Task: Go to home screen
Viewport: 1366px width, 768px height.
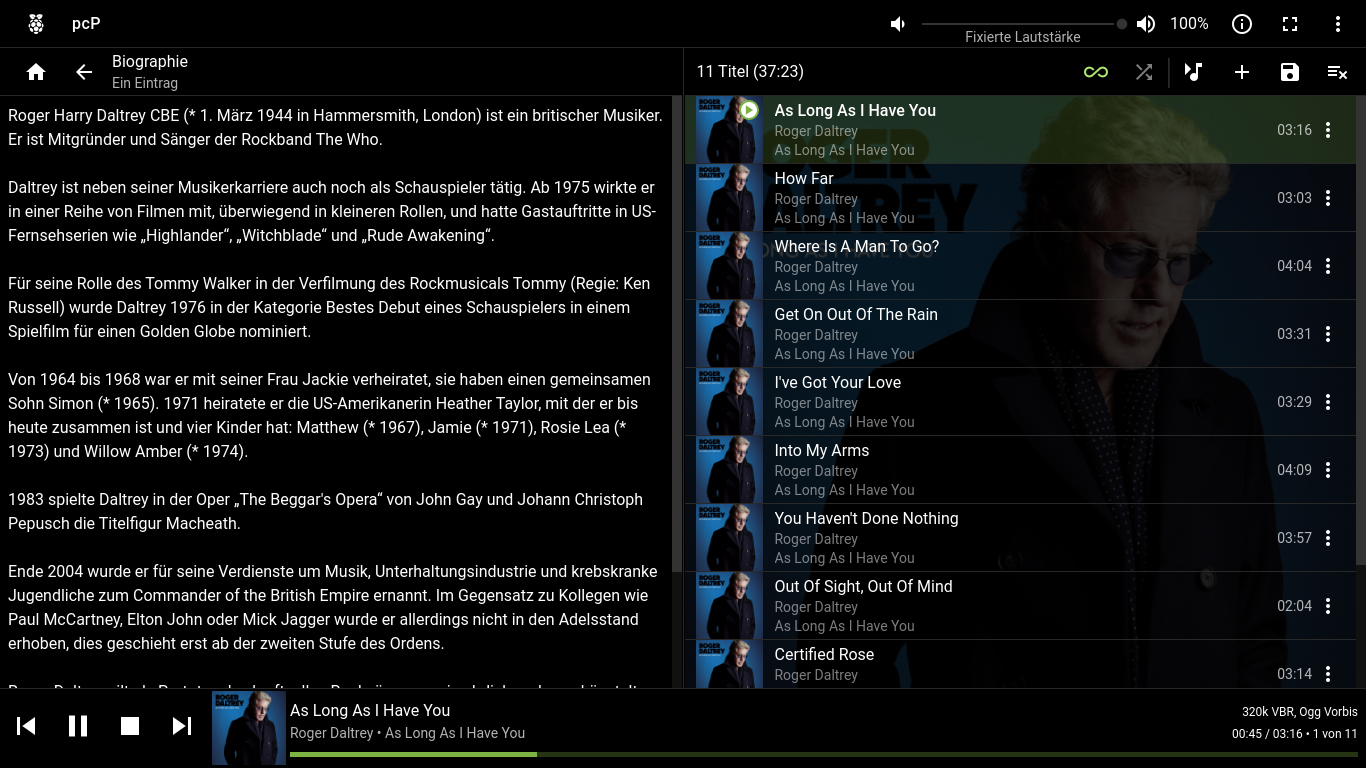Action: [x=36, y=72]
